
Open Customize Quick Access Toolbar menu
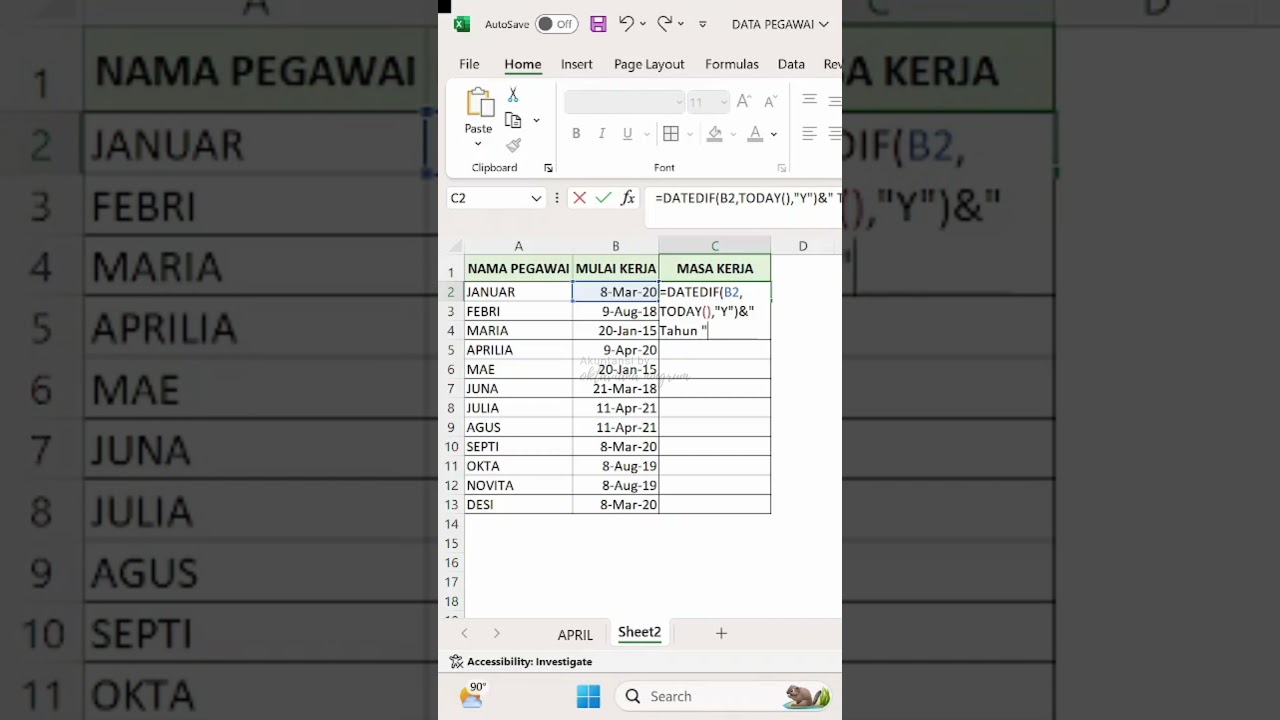tap(703, 24)
